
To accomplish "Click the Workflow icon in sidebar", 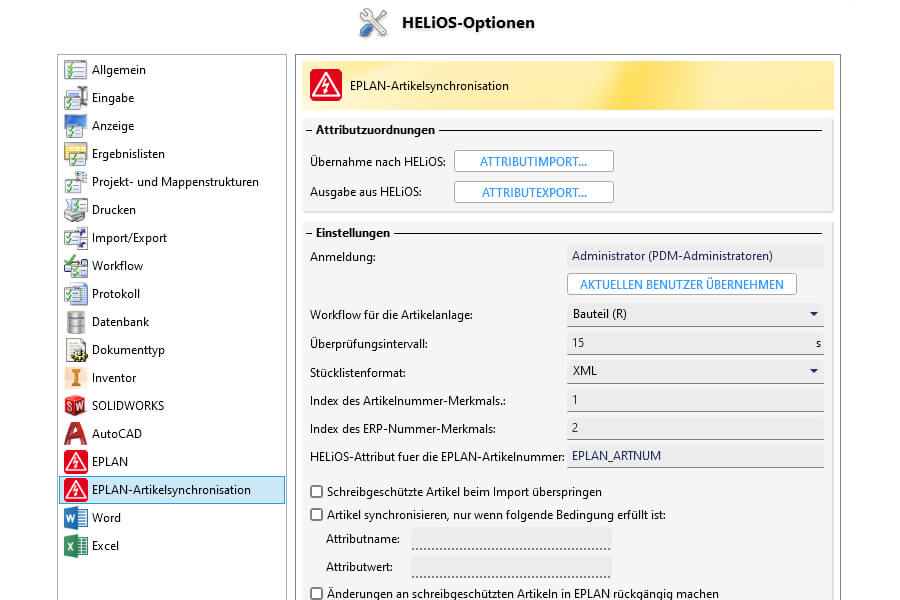I will coord(75,266).
